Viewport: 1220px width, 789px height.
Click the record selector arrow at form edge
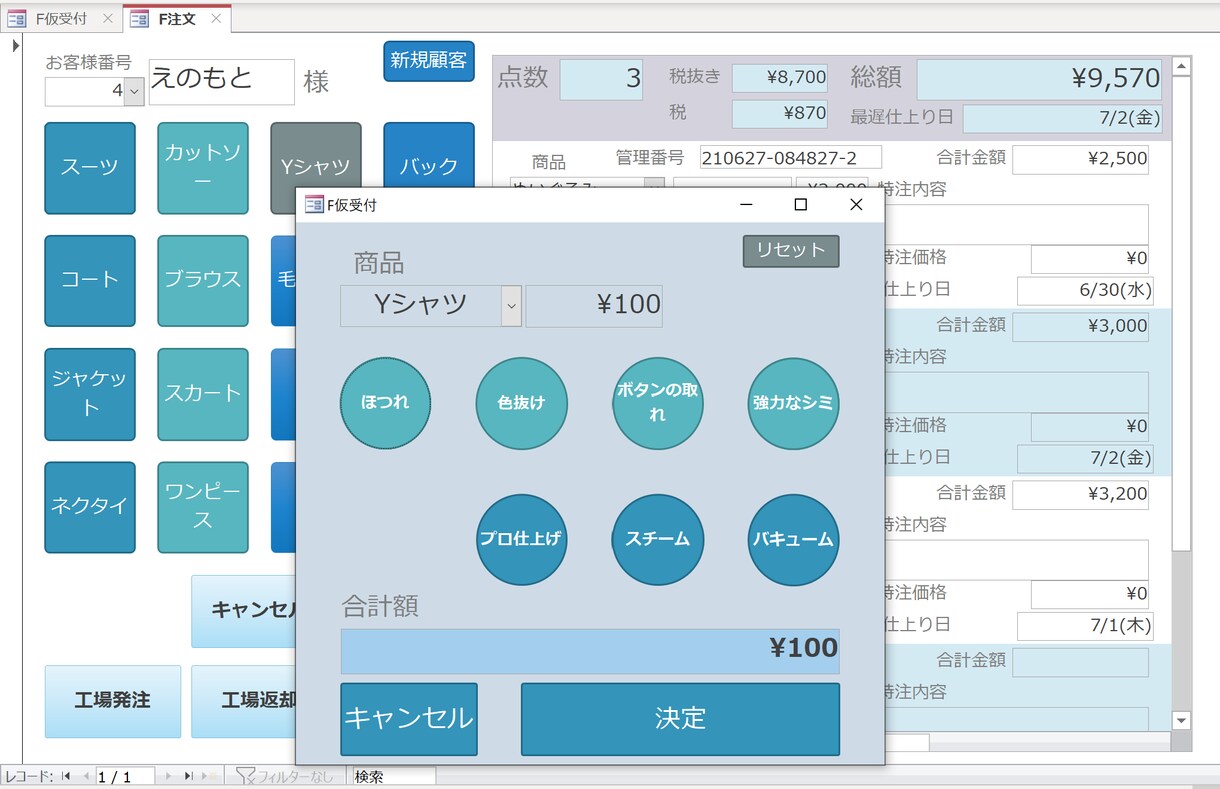(x=14, y=45)
